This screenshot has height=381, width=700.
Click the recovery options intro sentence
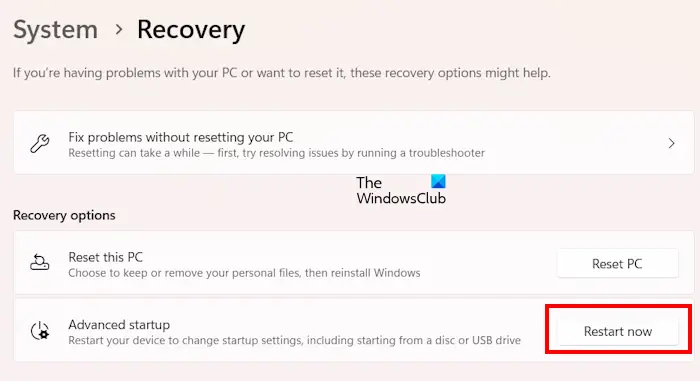tap(282, 73)
